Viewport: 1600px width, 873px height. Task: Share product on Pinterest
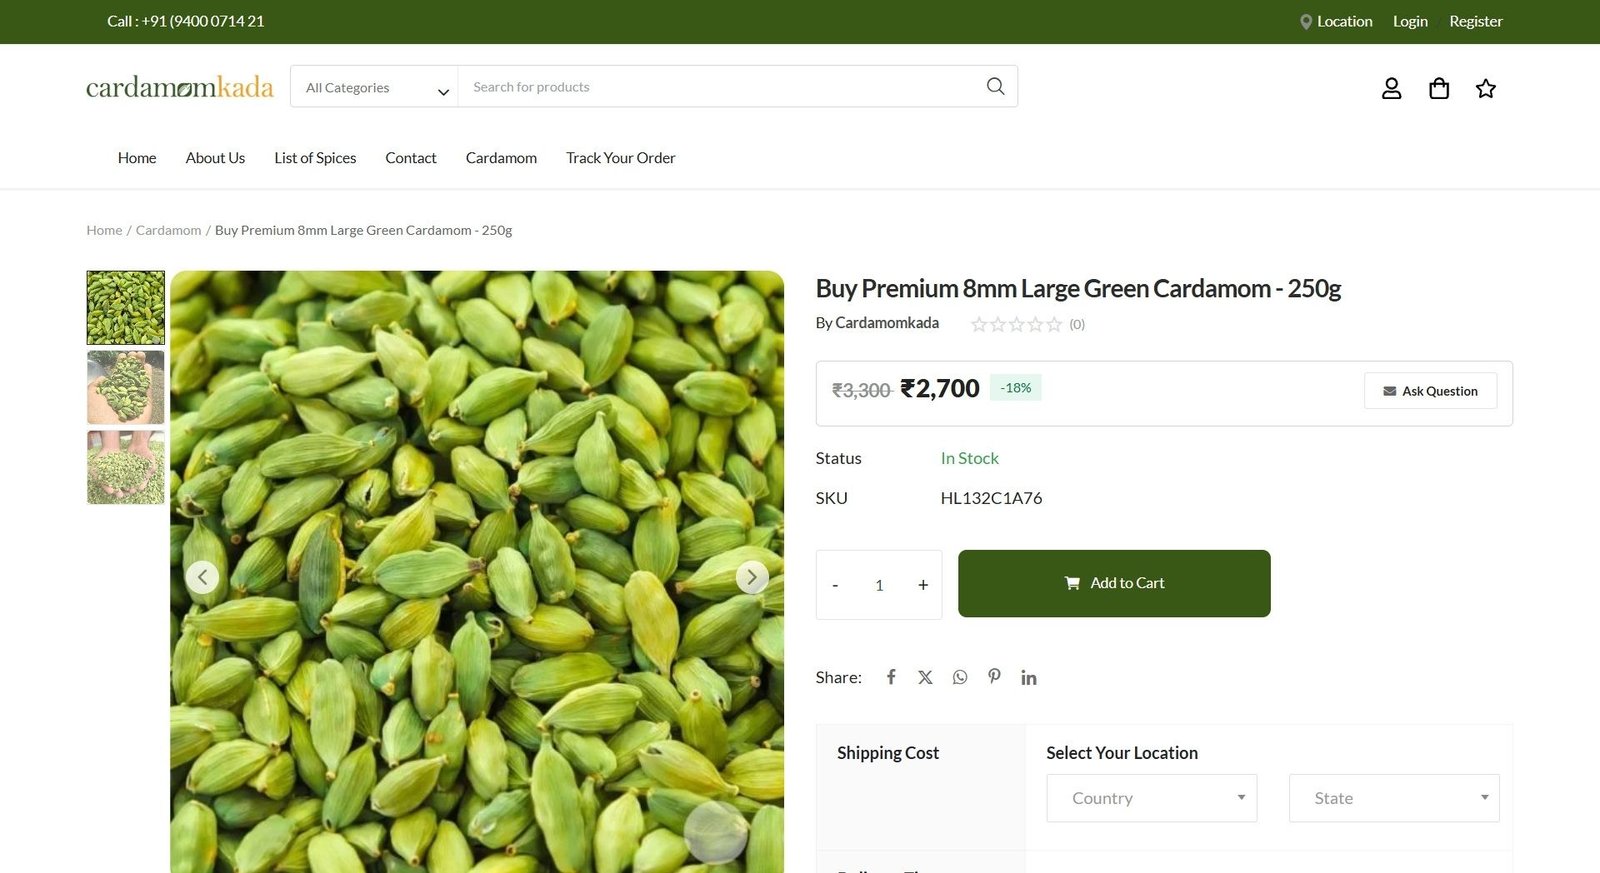click(994, 676)
